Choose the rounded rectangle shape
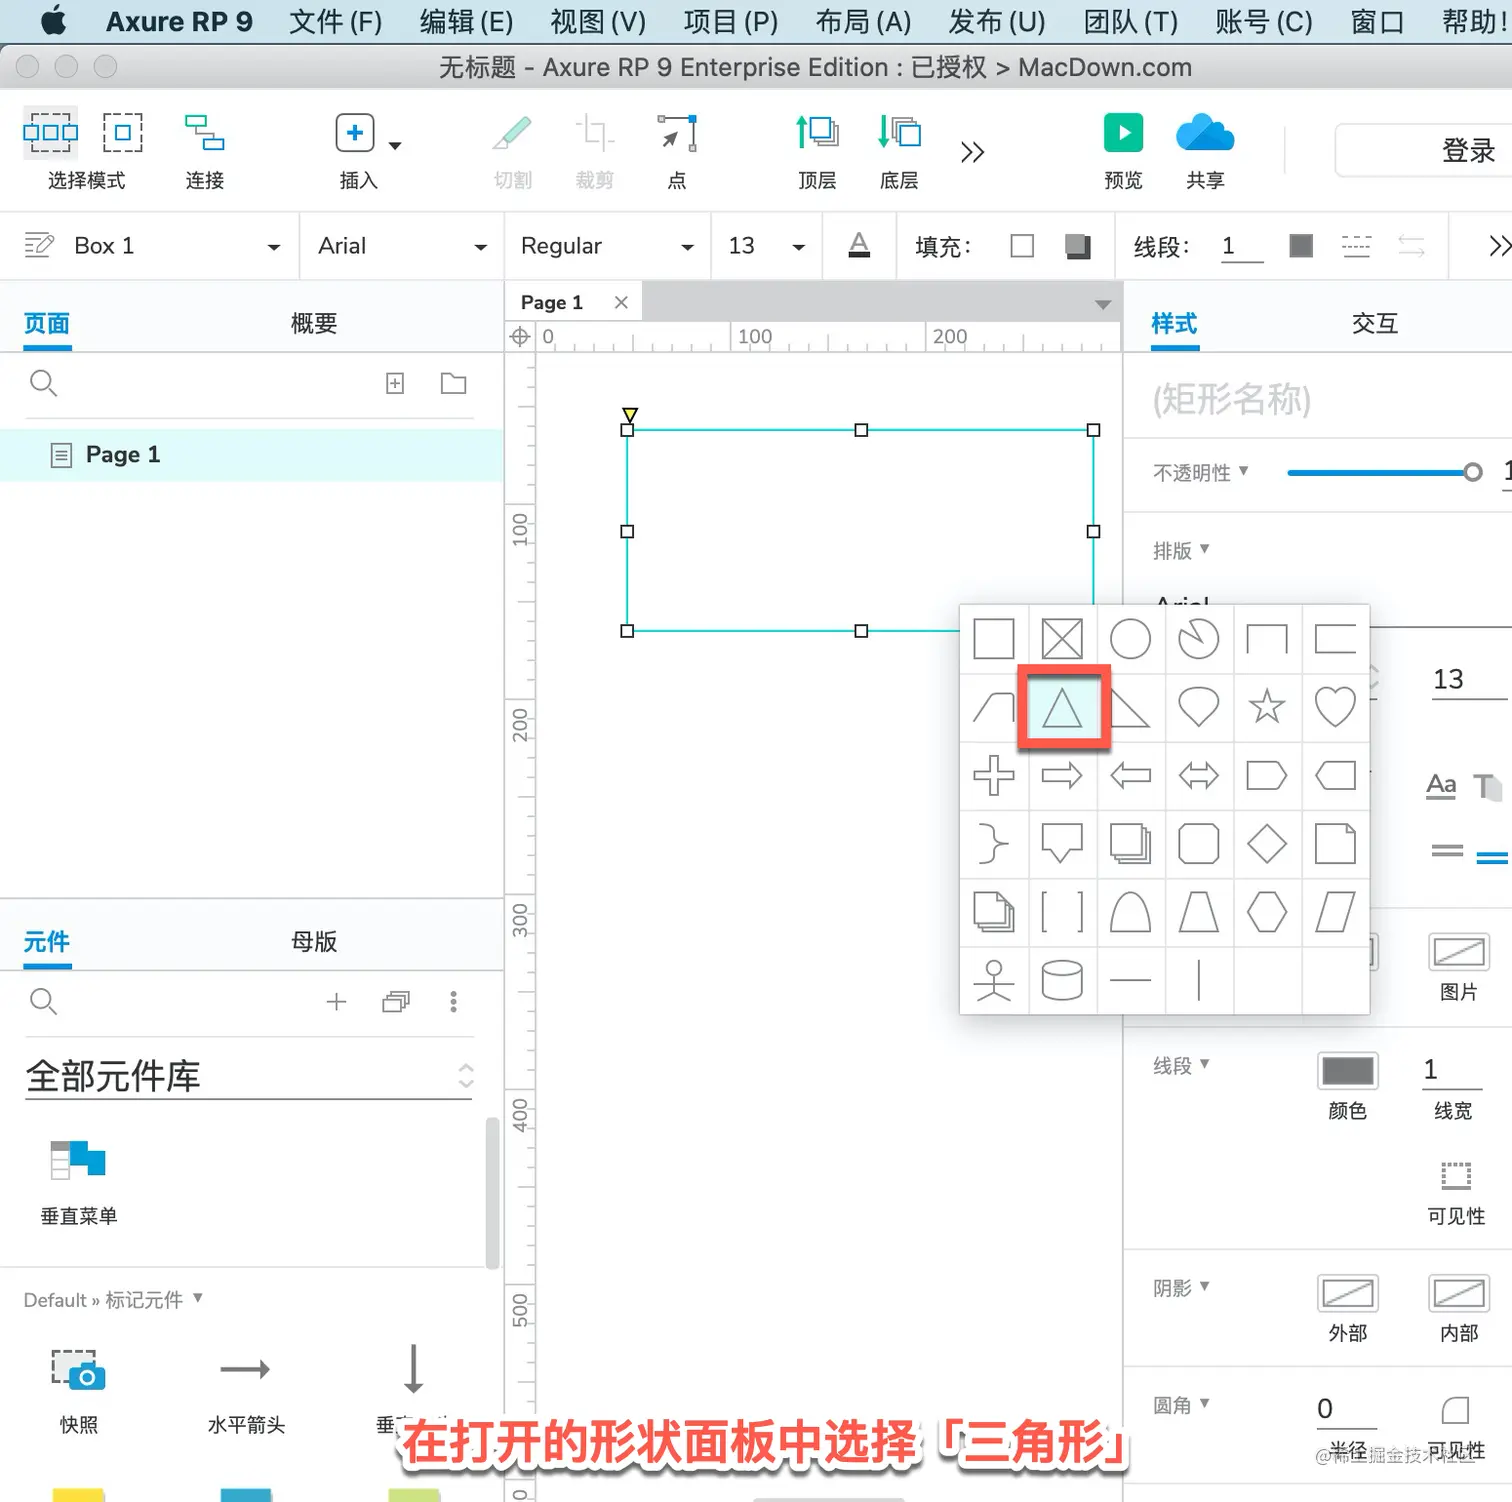The height and width of the screenshot is (1502, 1512). (x=1198, y=844)
